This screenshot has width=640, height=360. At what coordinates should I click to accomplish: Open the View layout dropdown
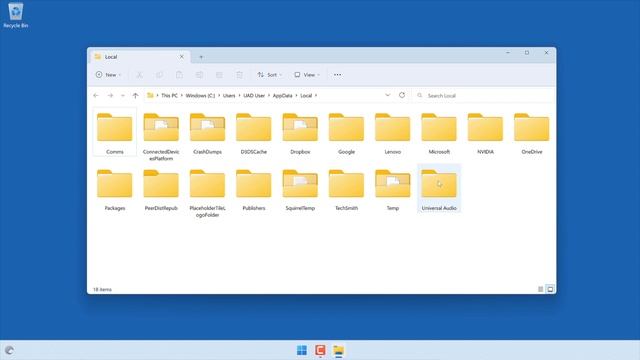pyautogui.click(x=307, y=75)
